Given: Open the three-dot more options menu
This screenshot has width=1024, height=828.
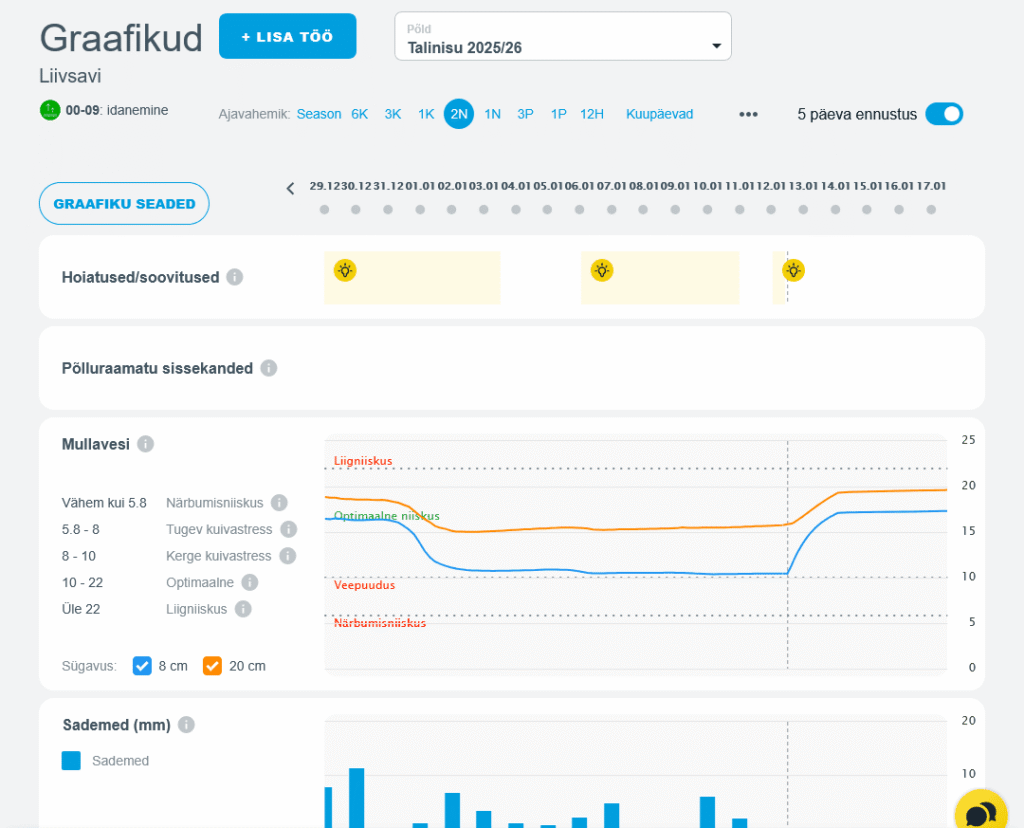Looking at the screenshot, I should tap(748, 114).
